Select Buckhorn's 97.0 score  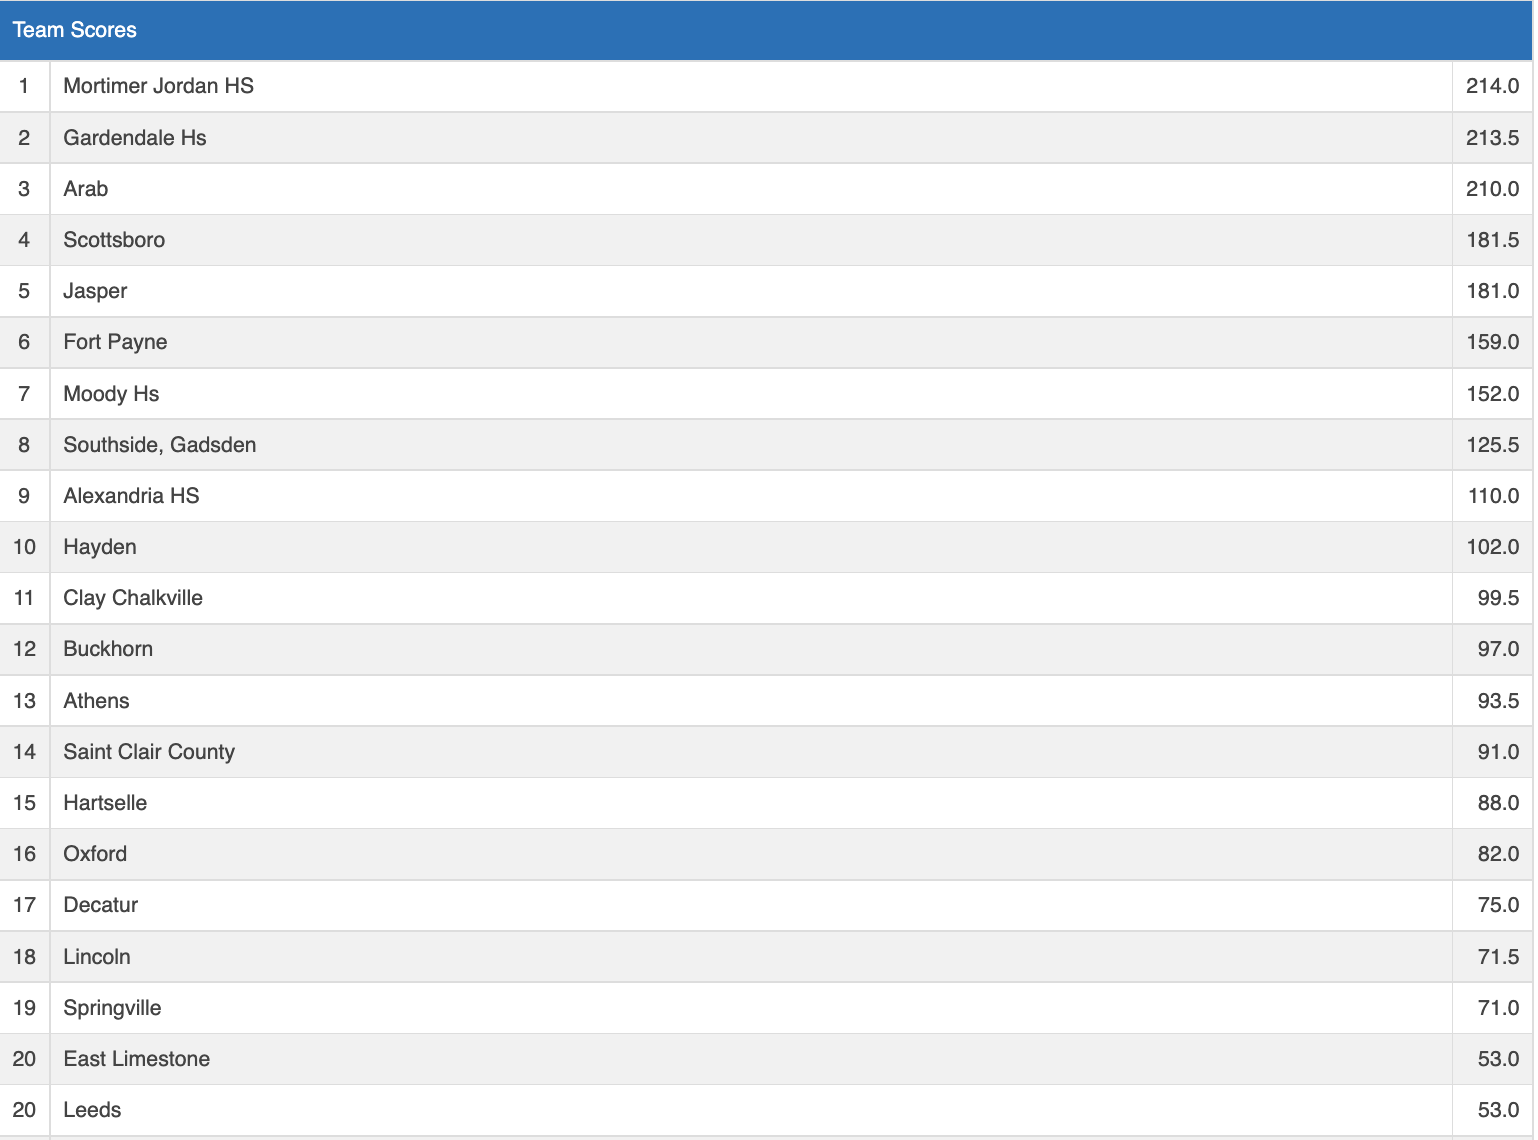tap(1498, 649)
